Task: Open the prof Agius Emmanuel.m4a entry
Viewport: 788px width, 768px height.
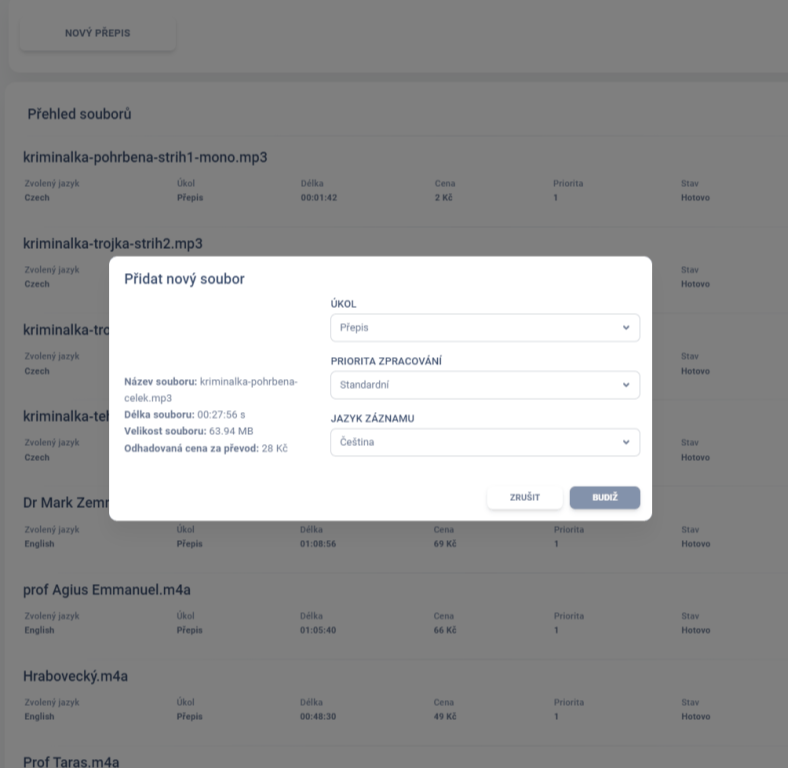Action: [107, 589]
